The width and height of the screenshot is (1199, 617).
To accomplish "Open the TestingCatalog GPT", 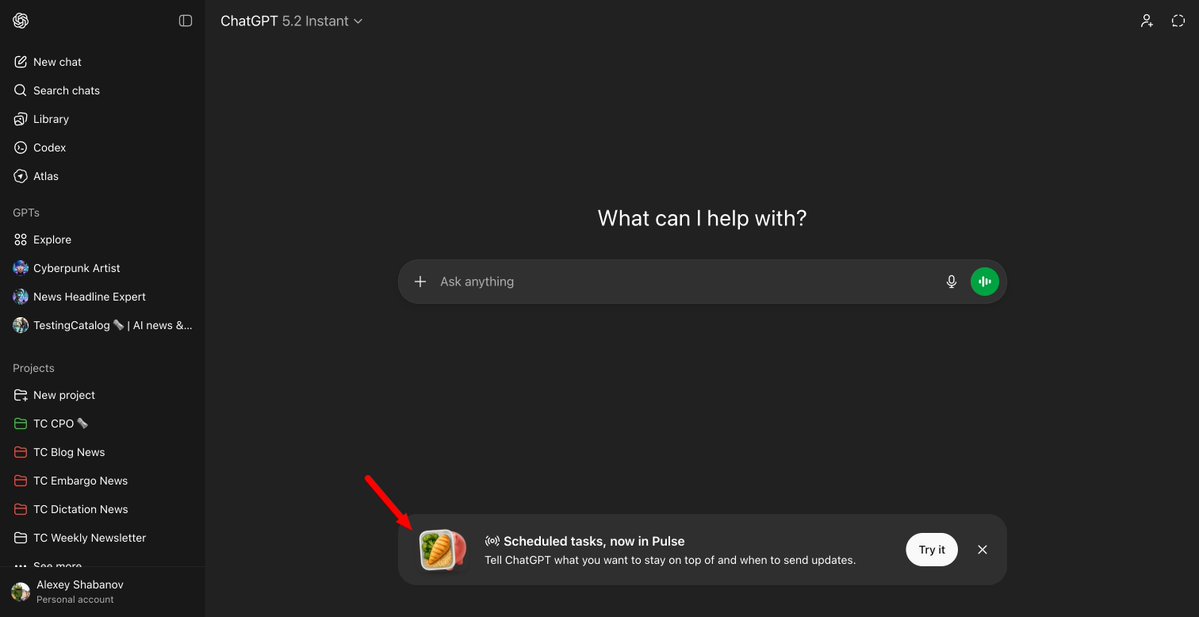I will (102, 325).
